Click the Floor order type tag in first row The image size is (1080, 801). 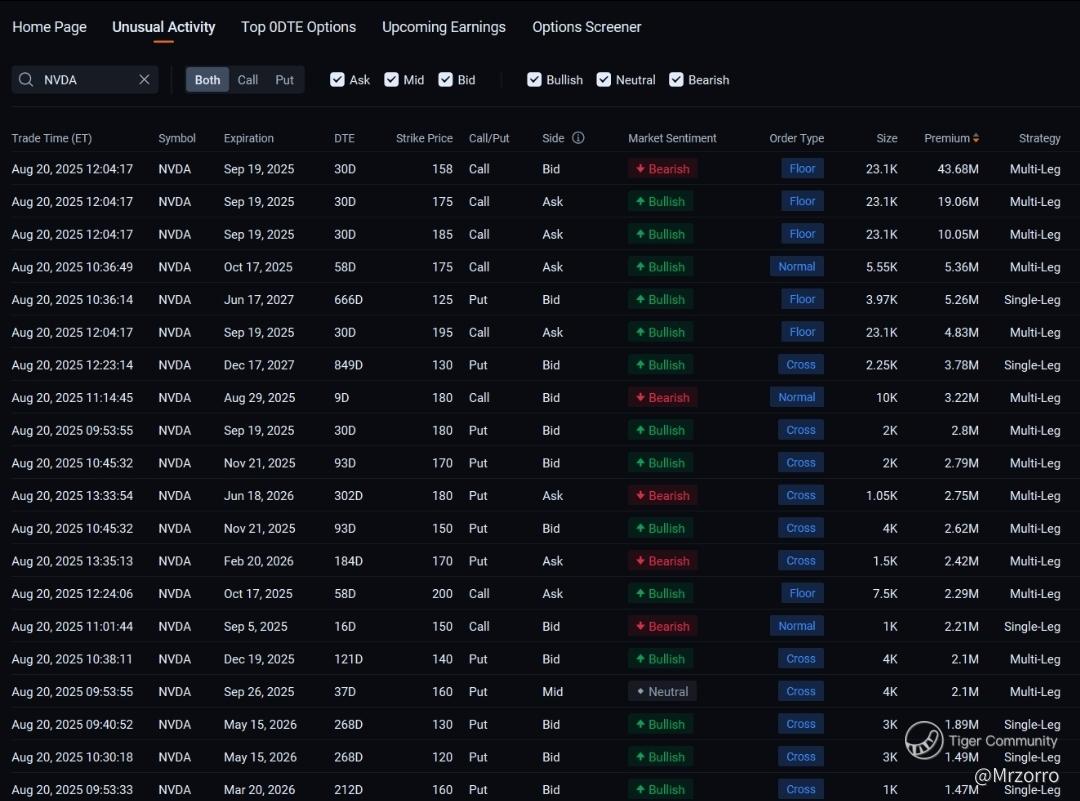point(802,169)
